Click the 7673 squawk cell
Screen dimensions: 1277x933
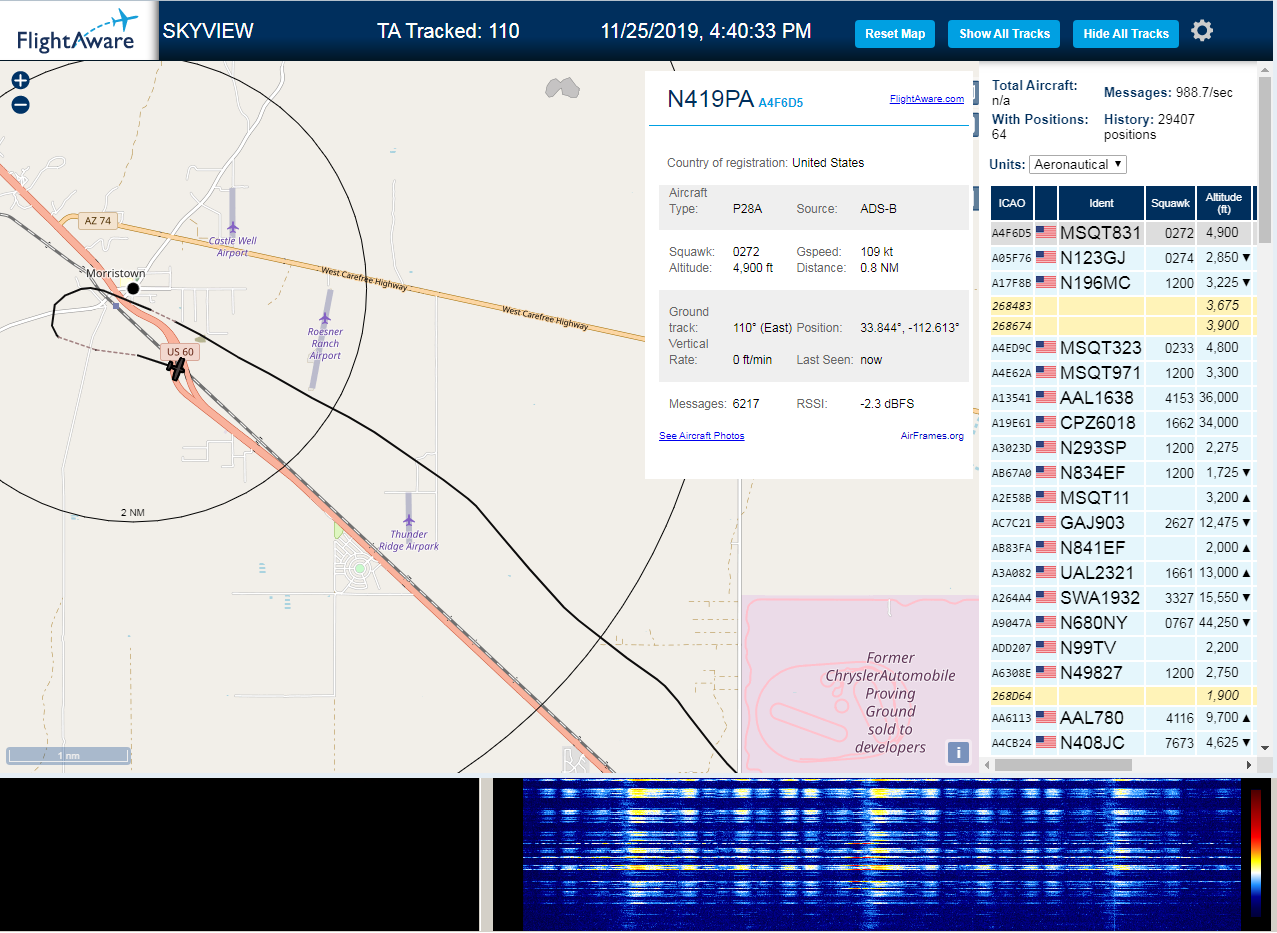coord(1171,743)
